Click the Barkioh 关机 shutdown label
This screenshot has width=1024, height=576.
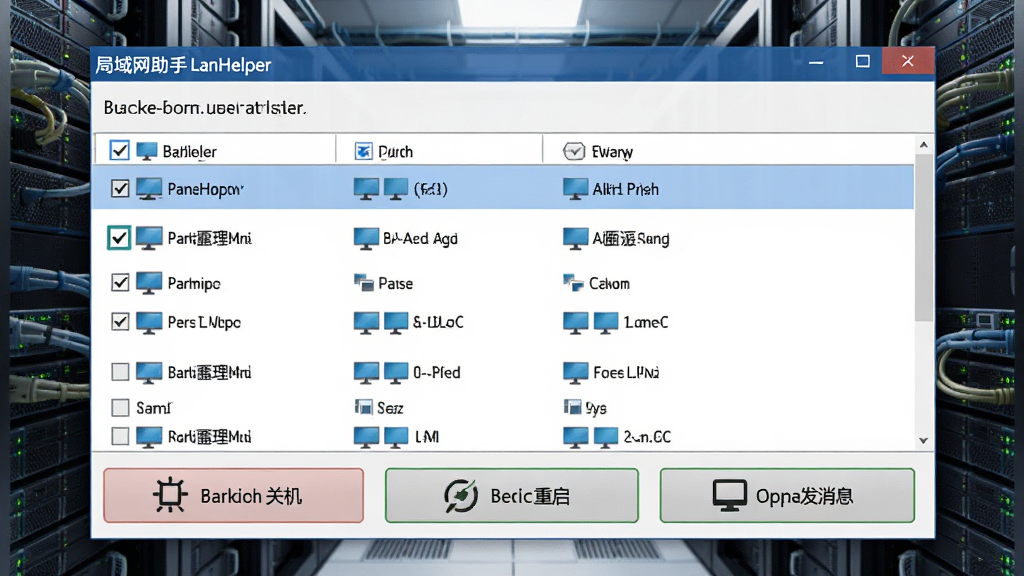[251, 496]
